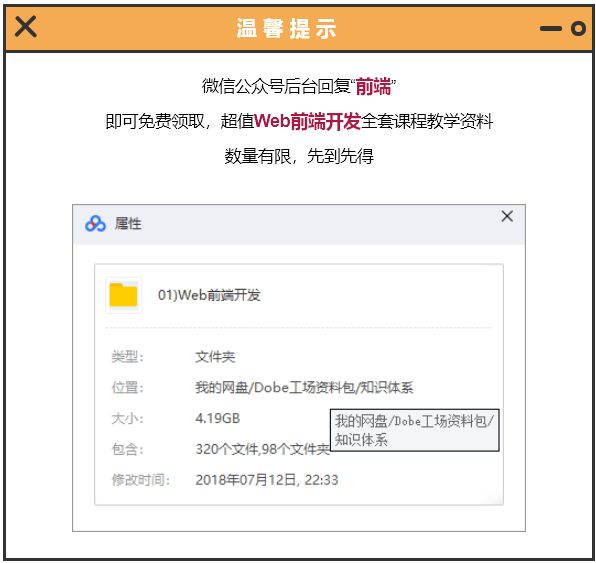The height and width of the screenshot is (563, 596).
Task: Click the red keyword 前端 in first line
Action: (373, 86)
